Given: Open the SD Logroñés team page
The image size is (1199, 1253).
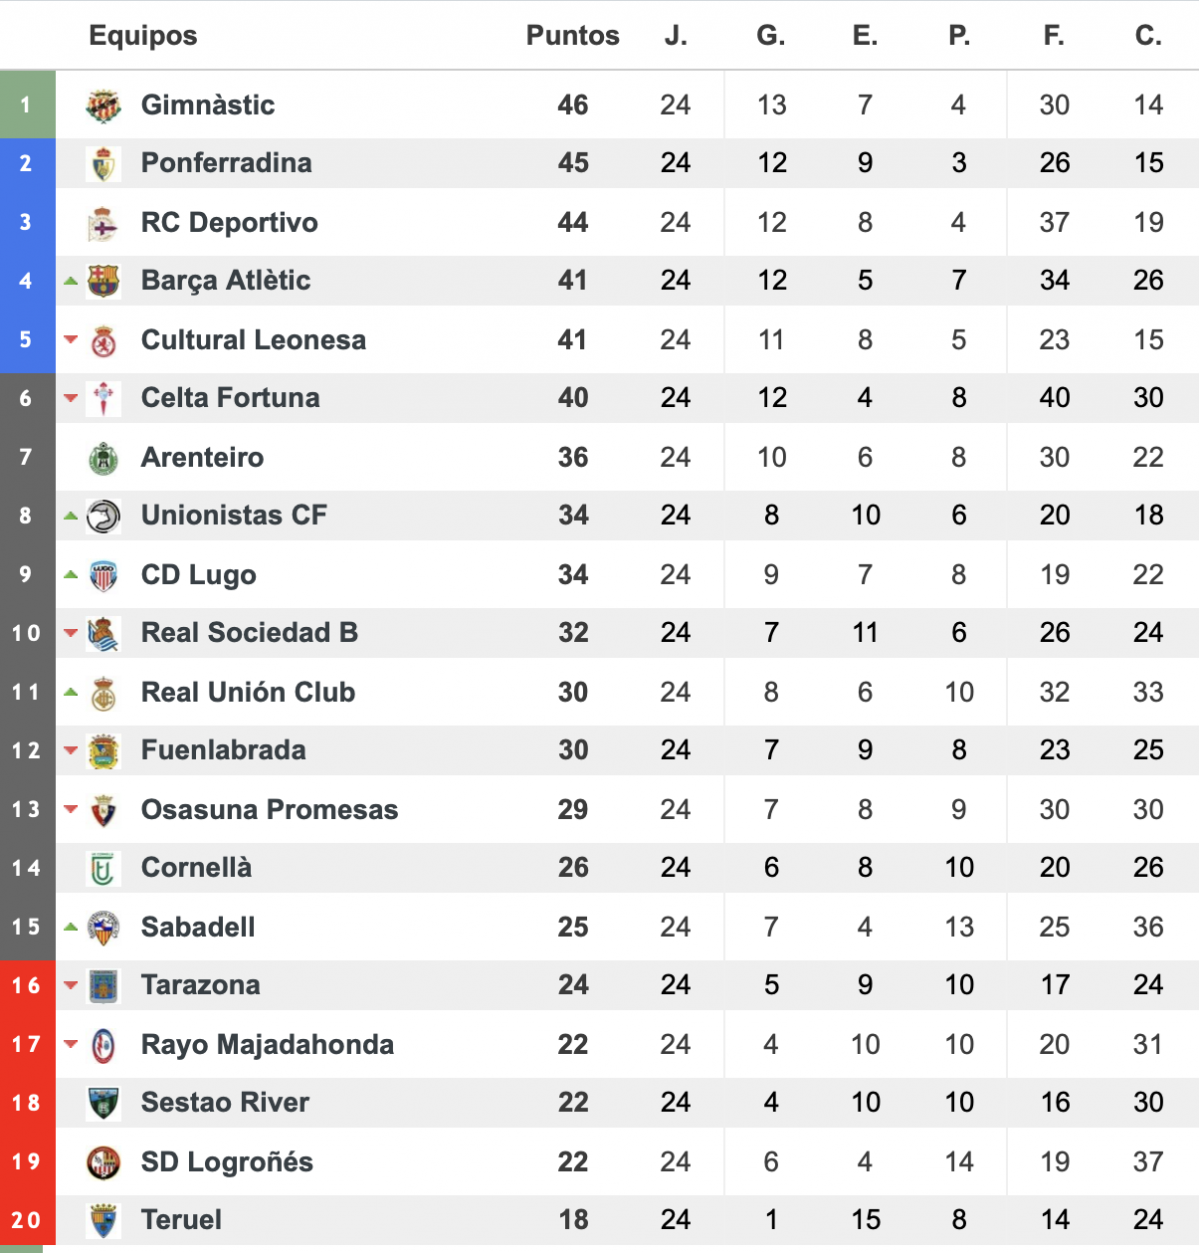Looking at the screenshot, I should point(227,1162).
